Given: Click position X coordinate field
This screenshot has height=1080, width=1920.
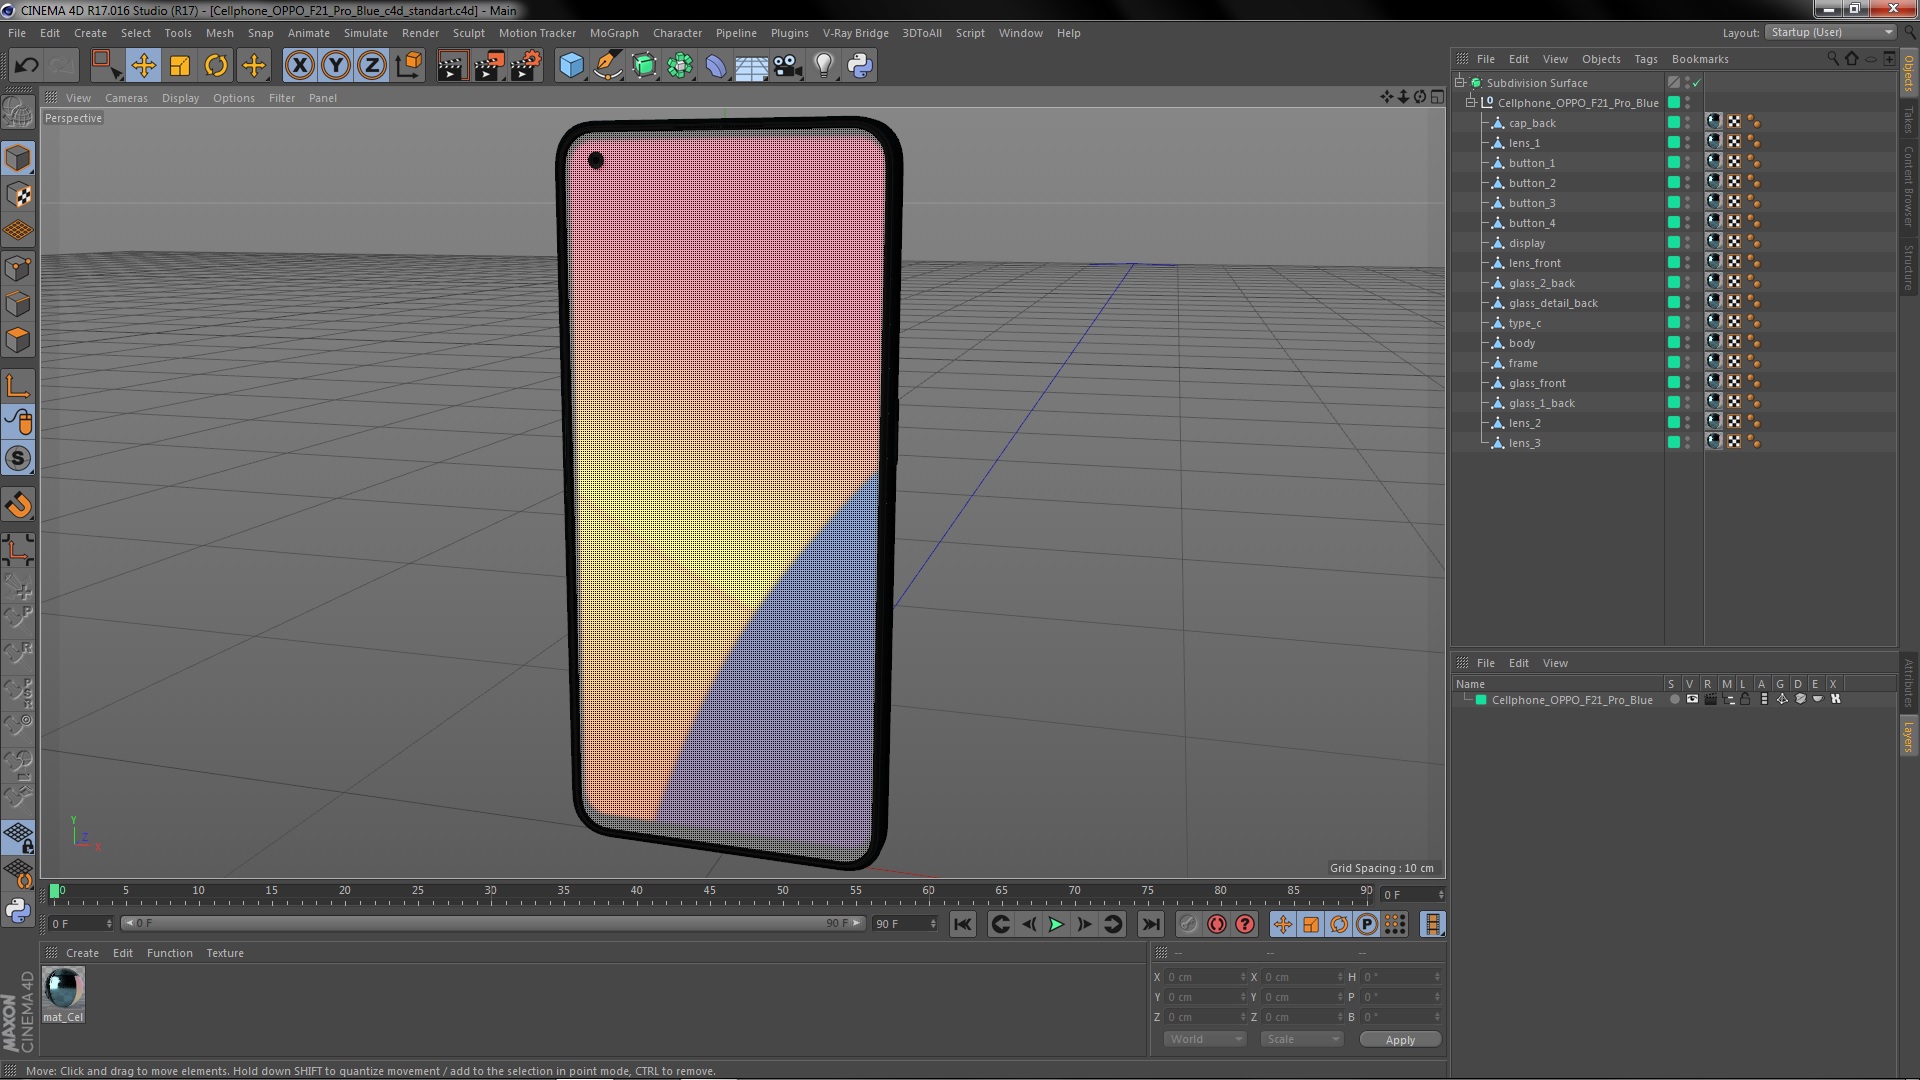Looking at the screenshot, I should 1205,977.
